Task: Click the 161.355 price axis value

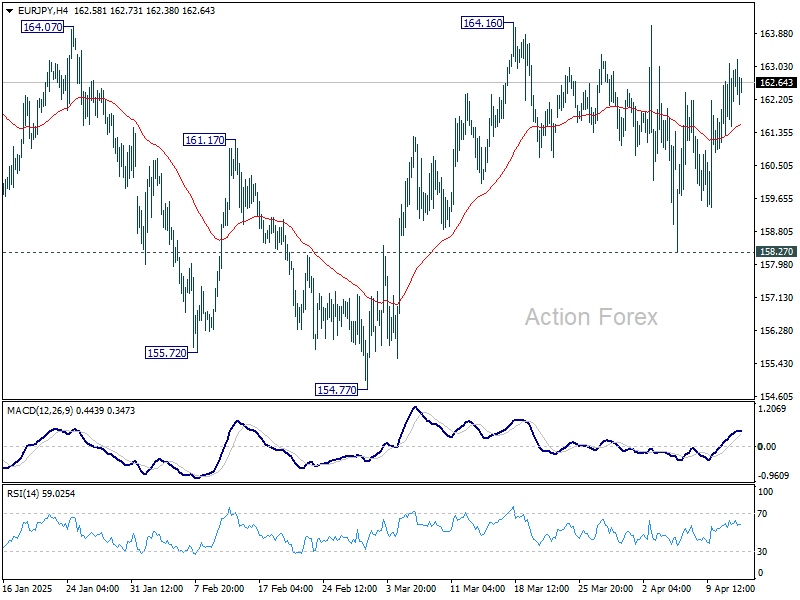Action: pyautogui.click(x=777, y=133)
